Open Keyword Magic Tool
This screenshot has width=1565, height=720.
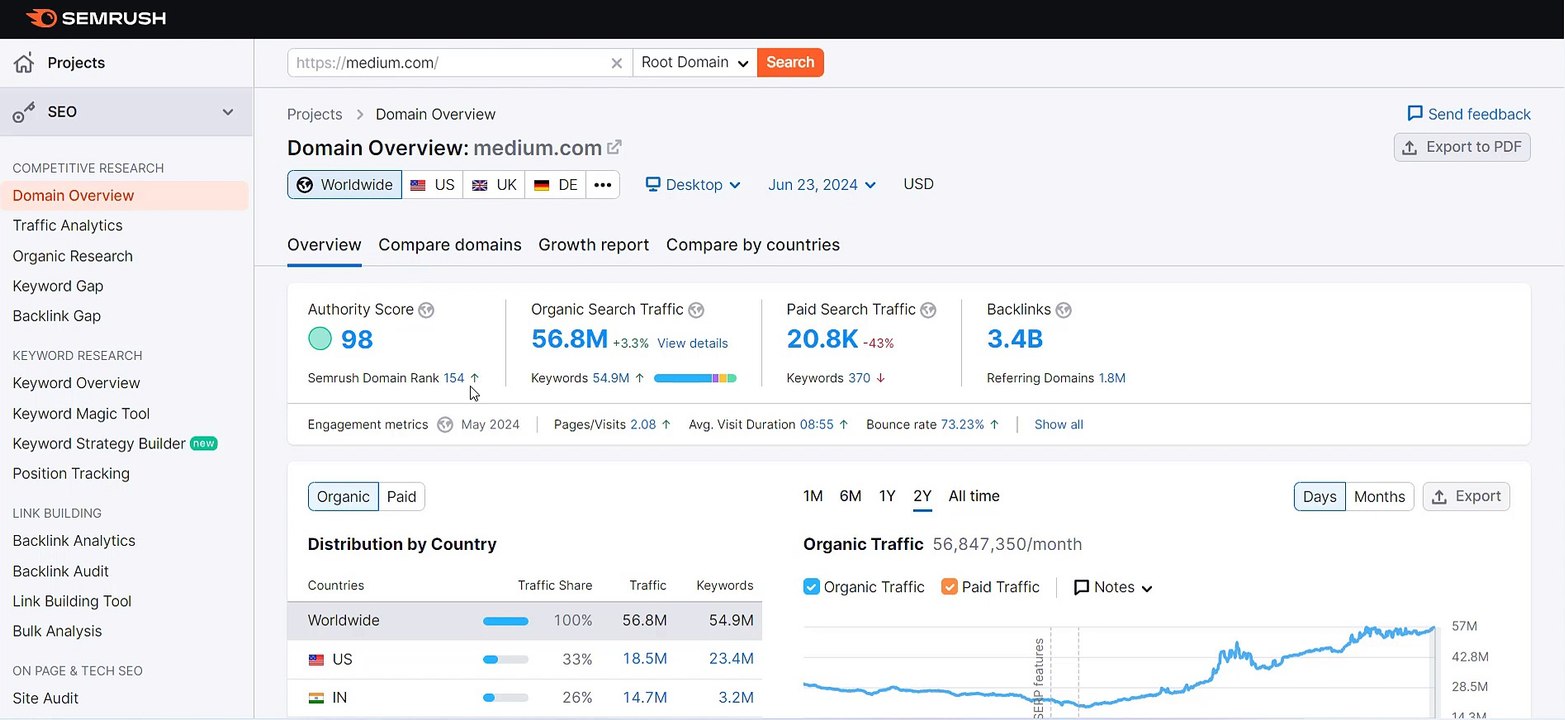tap(81, 414)
